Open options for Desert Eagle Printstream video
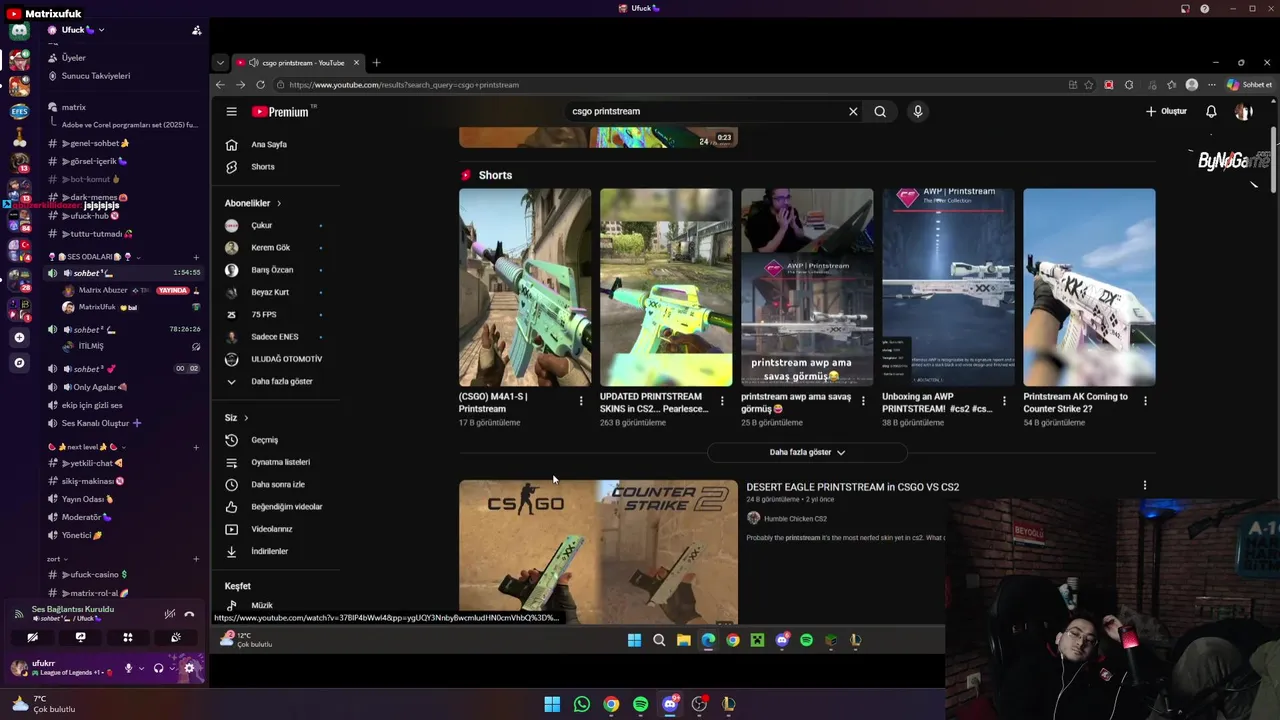The image size is (1280, 720). click(1145, 486)
